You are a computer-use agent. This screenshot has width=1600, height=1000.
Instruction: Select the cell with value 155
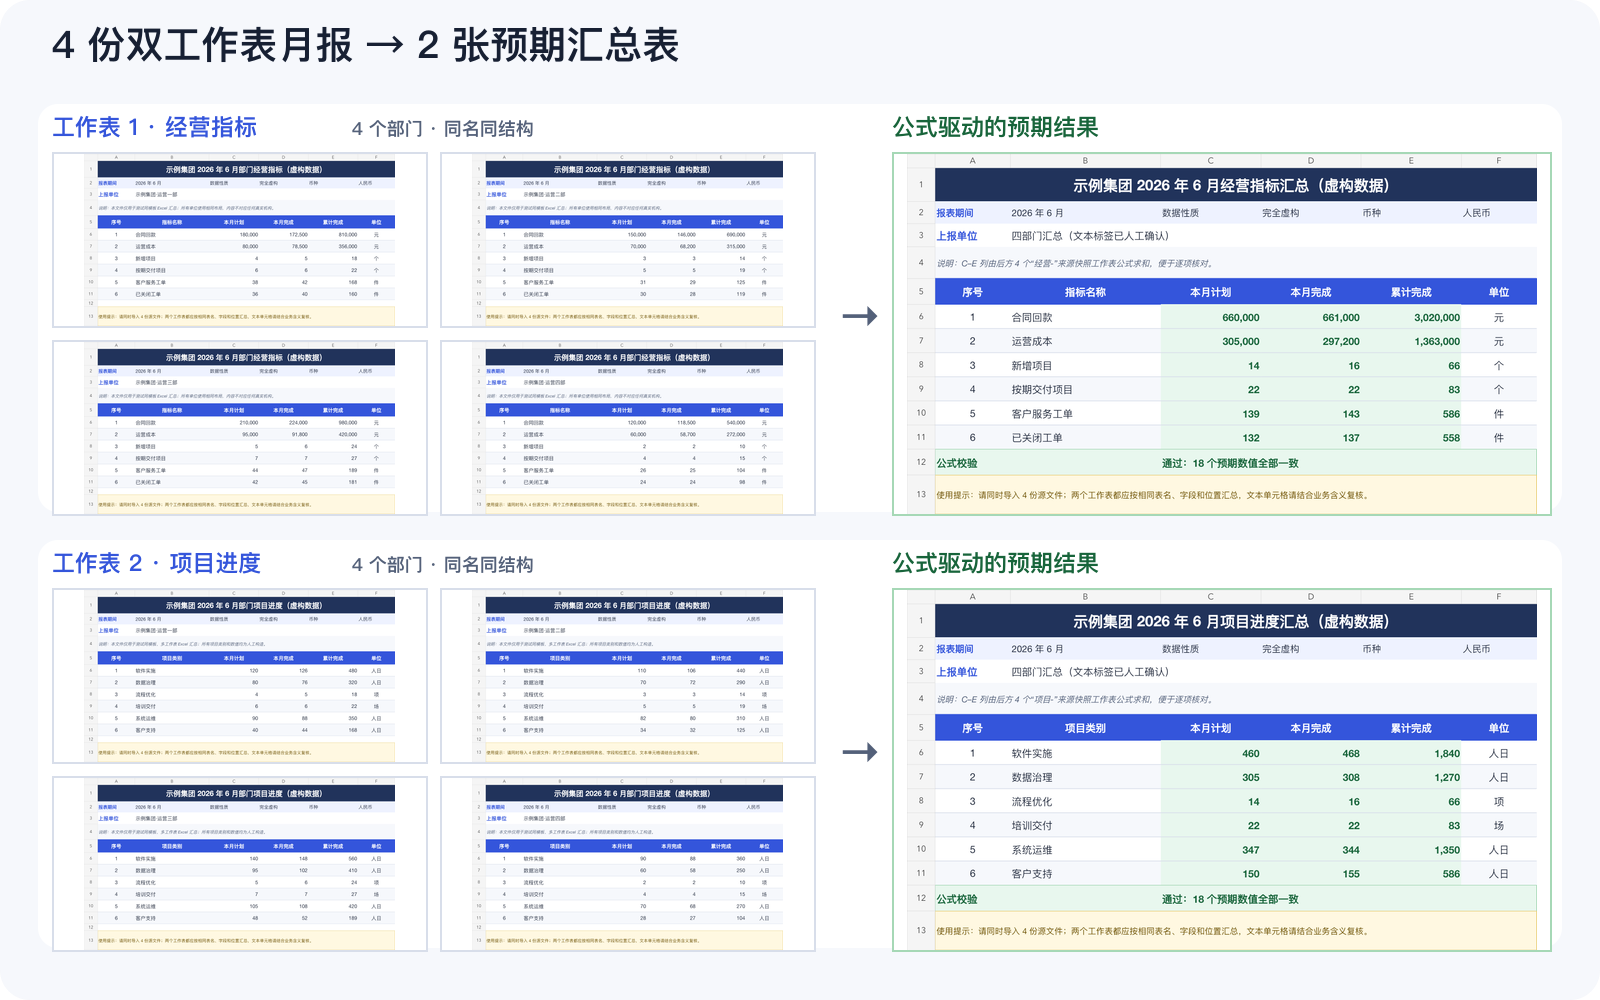pyautogui.click(x=1311, y=873)
